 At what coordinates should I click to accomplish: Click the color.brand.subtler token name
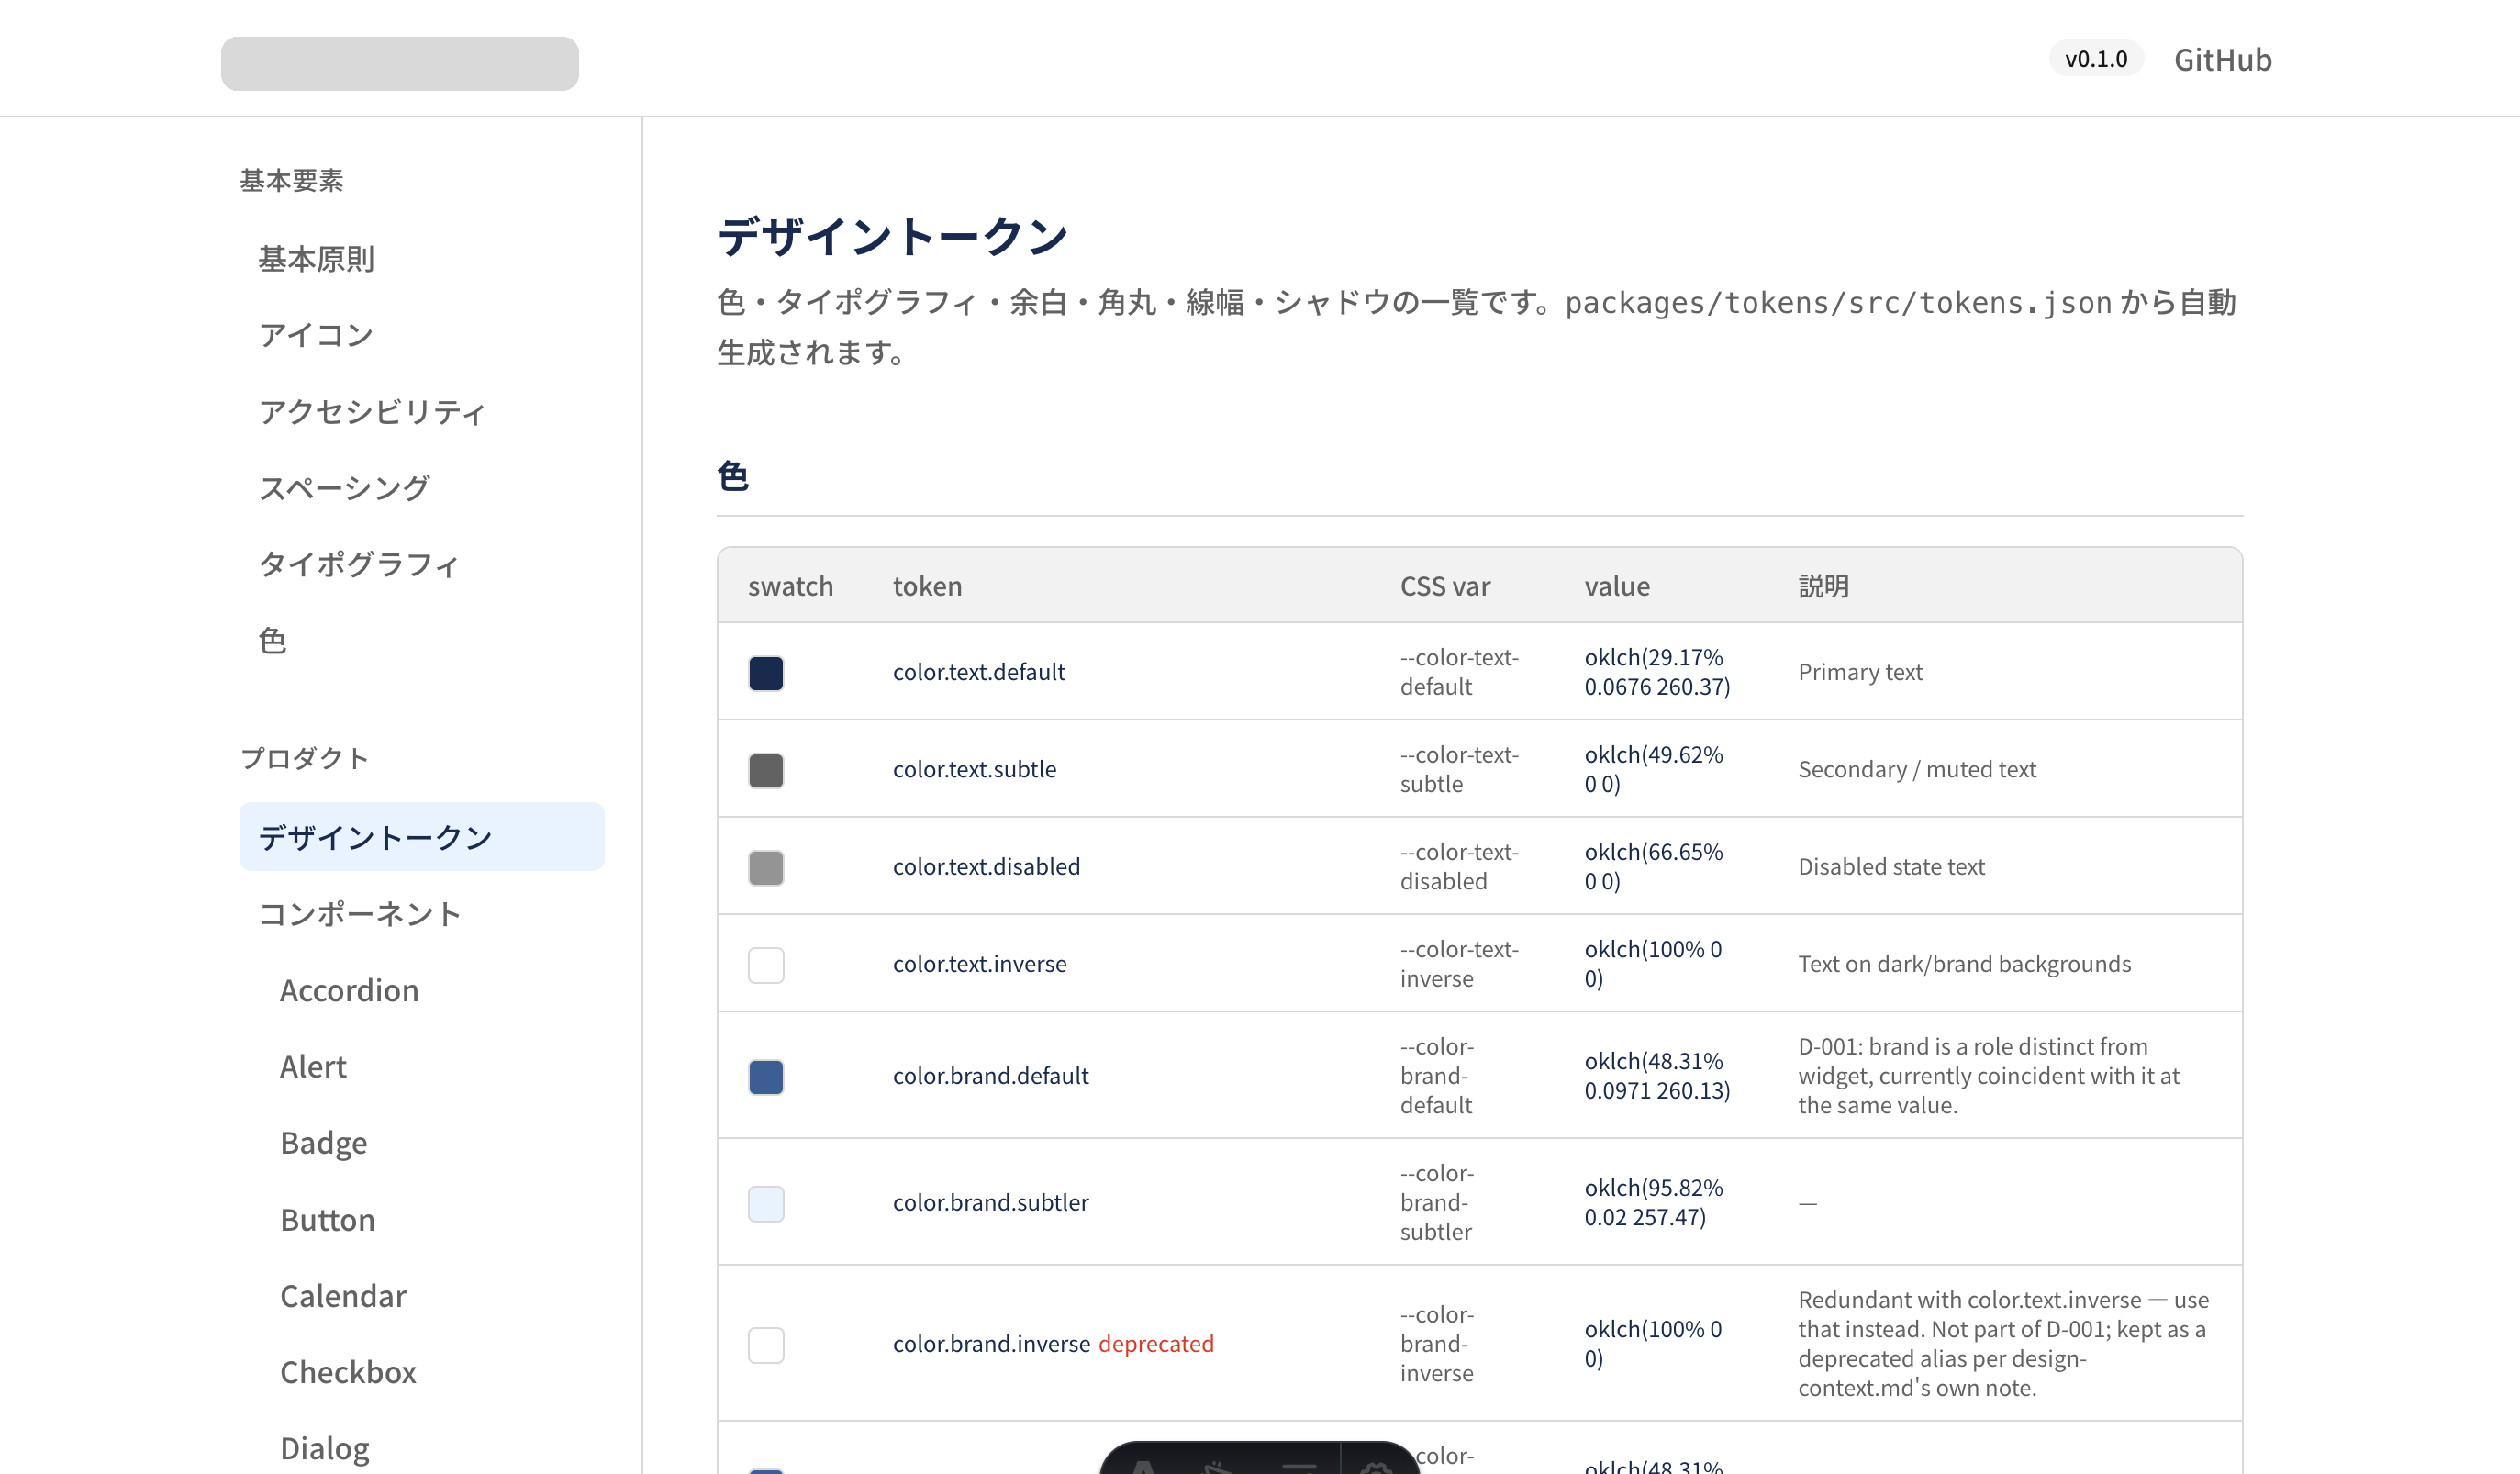(990, 1202)
